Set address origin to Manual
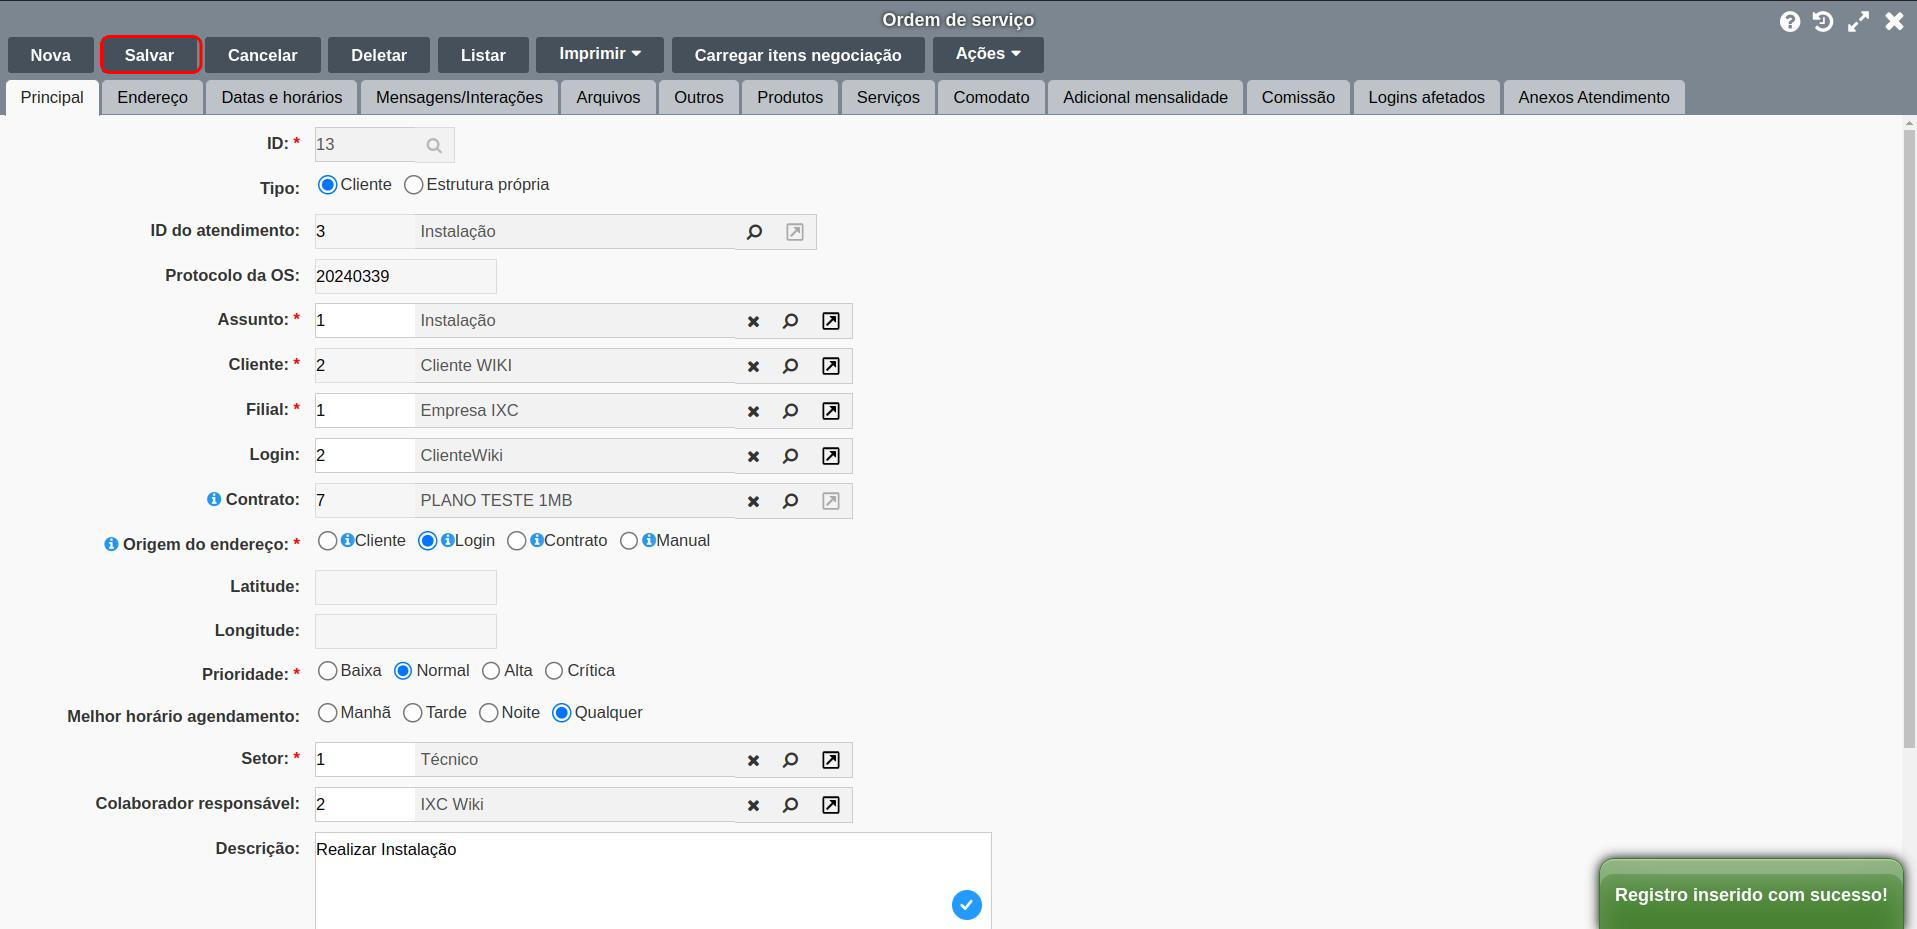Image resolution: width=1917 pixels, height=929 pixels. point(628,541)
